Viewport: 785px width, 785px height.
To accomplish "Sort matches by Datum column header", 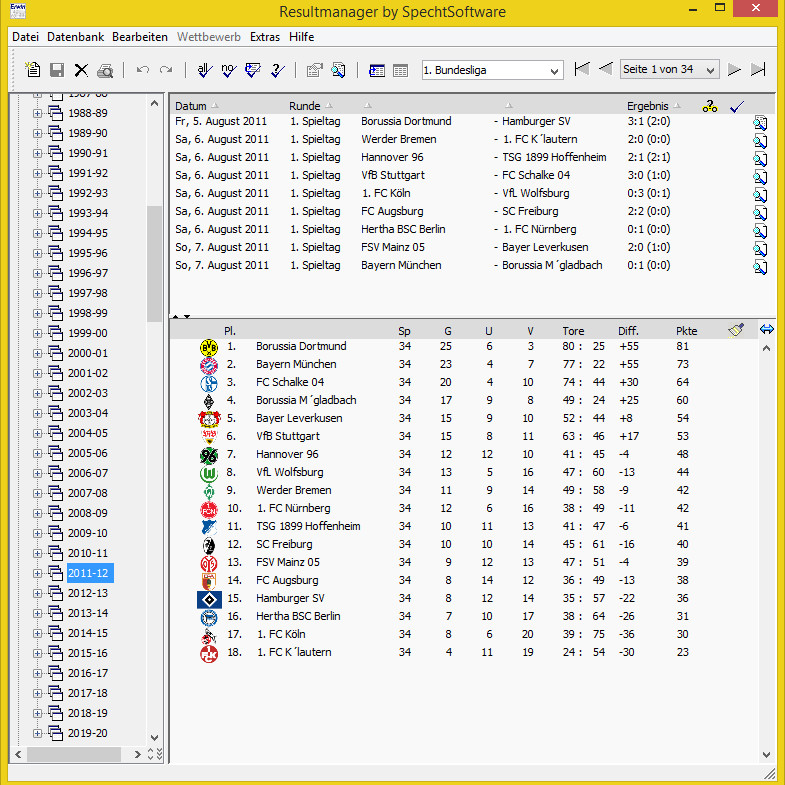I will tap(191, 106).
